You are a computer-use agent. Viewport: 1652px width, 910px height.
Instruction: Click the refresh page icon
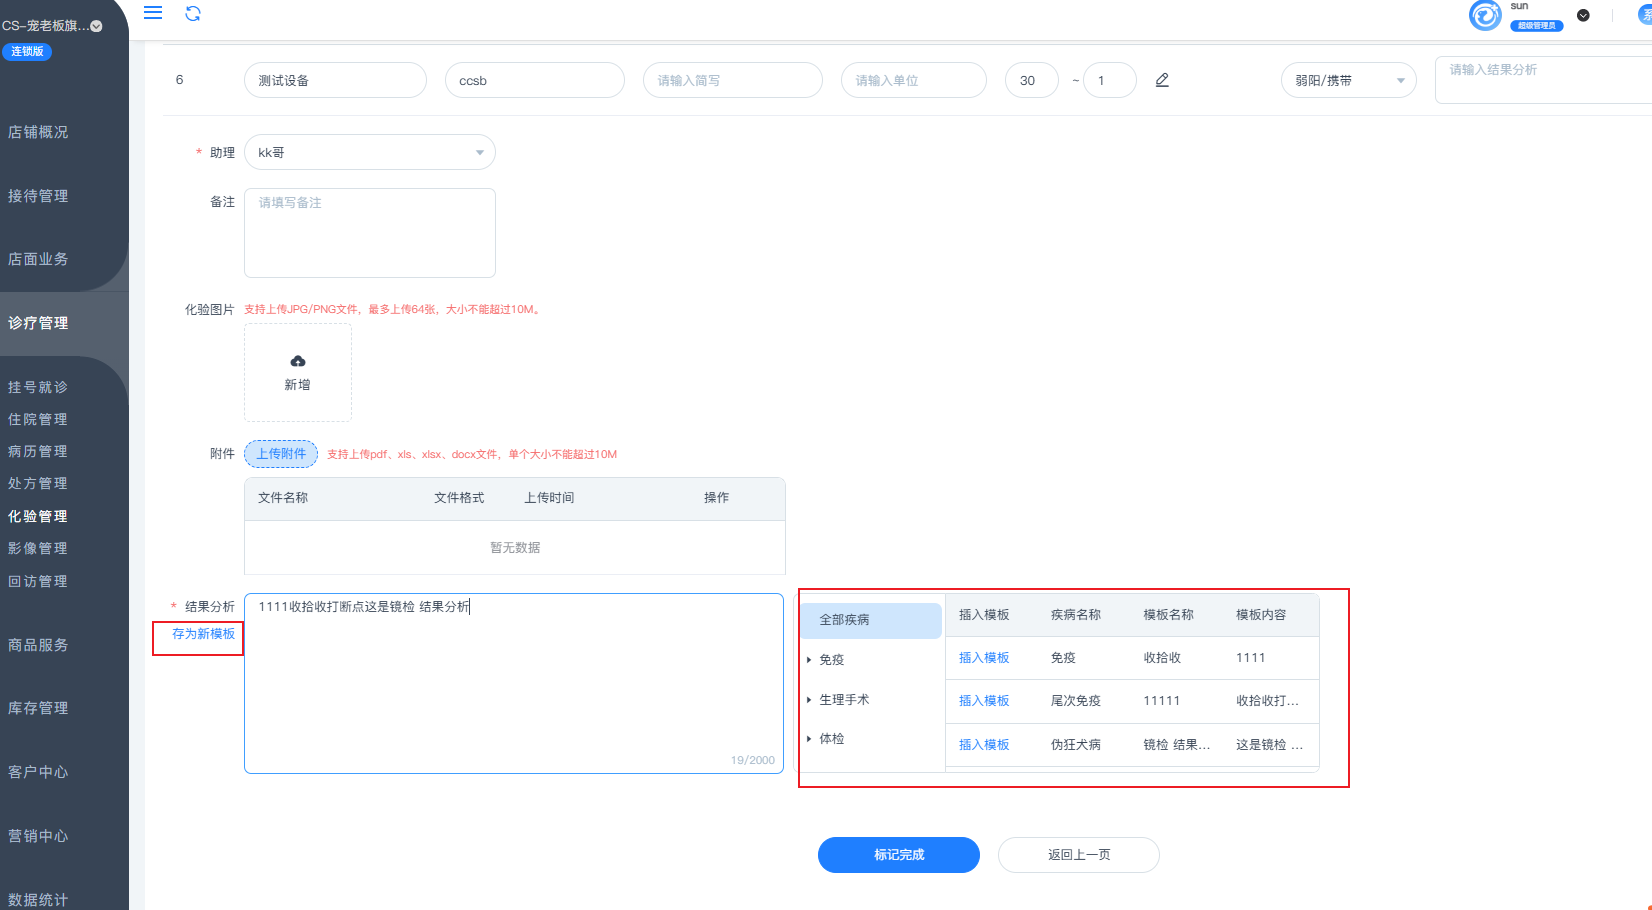[x=193, y=13]
